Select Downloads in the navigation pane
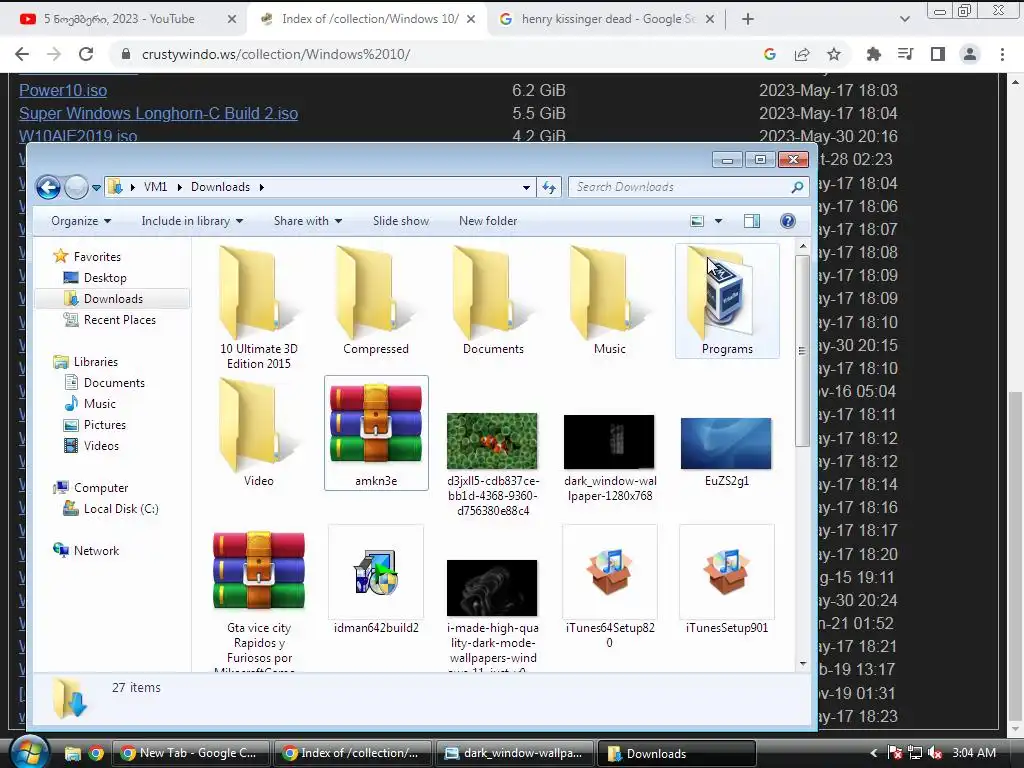Viewport: 1024px width, 768px height. (112, 299)
